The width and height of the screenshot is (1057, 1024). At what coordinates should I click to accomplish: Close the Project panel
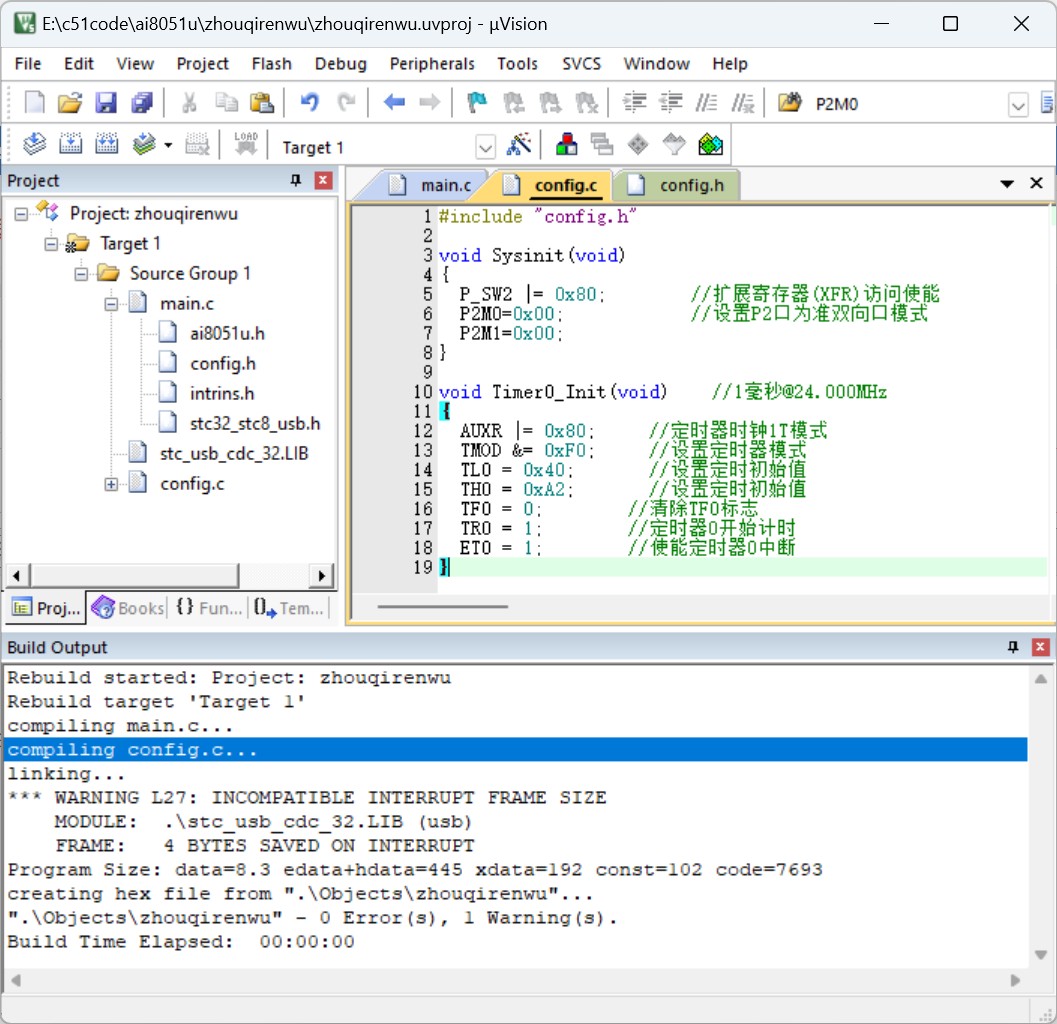pyautogui.click(x=323, y=180)
